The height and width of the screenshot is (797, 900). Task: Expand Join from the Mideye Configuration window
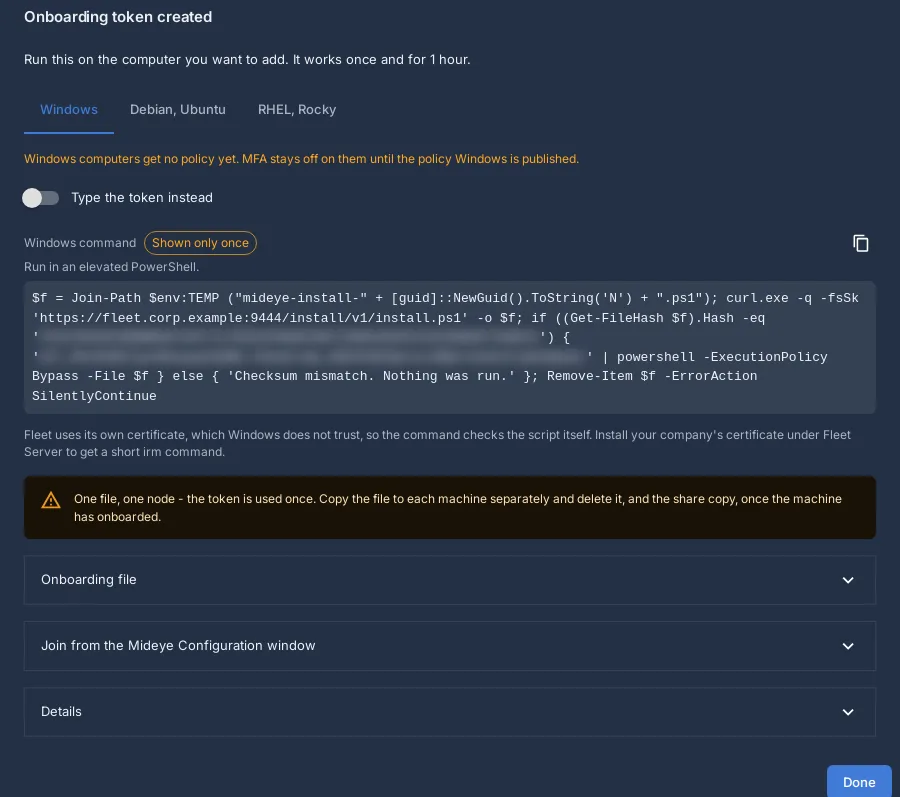[x=449, y=646]
